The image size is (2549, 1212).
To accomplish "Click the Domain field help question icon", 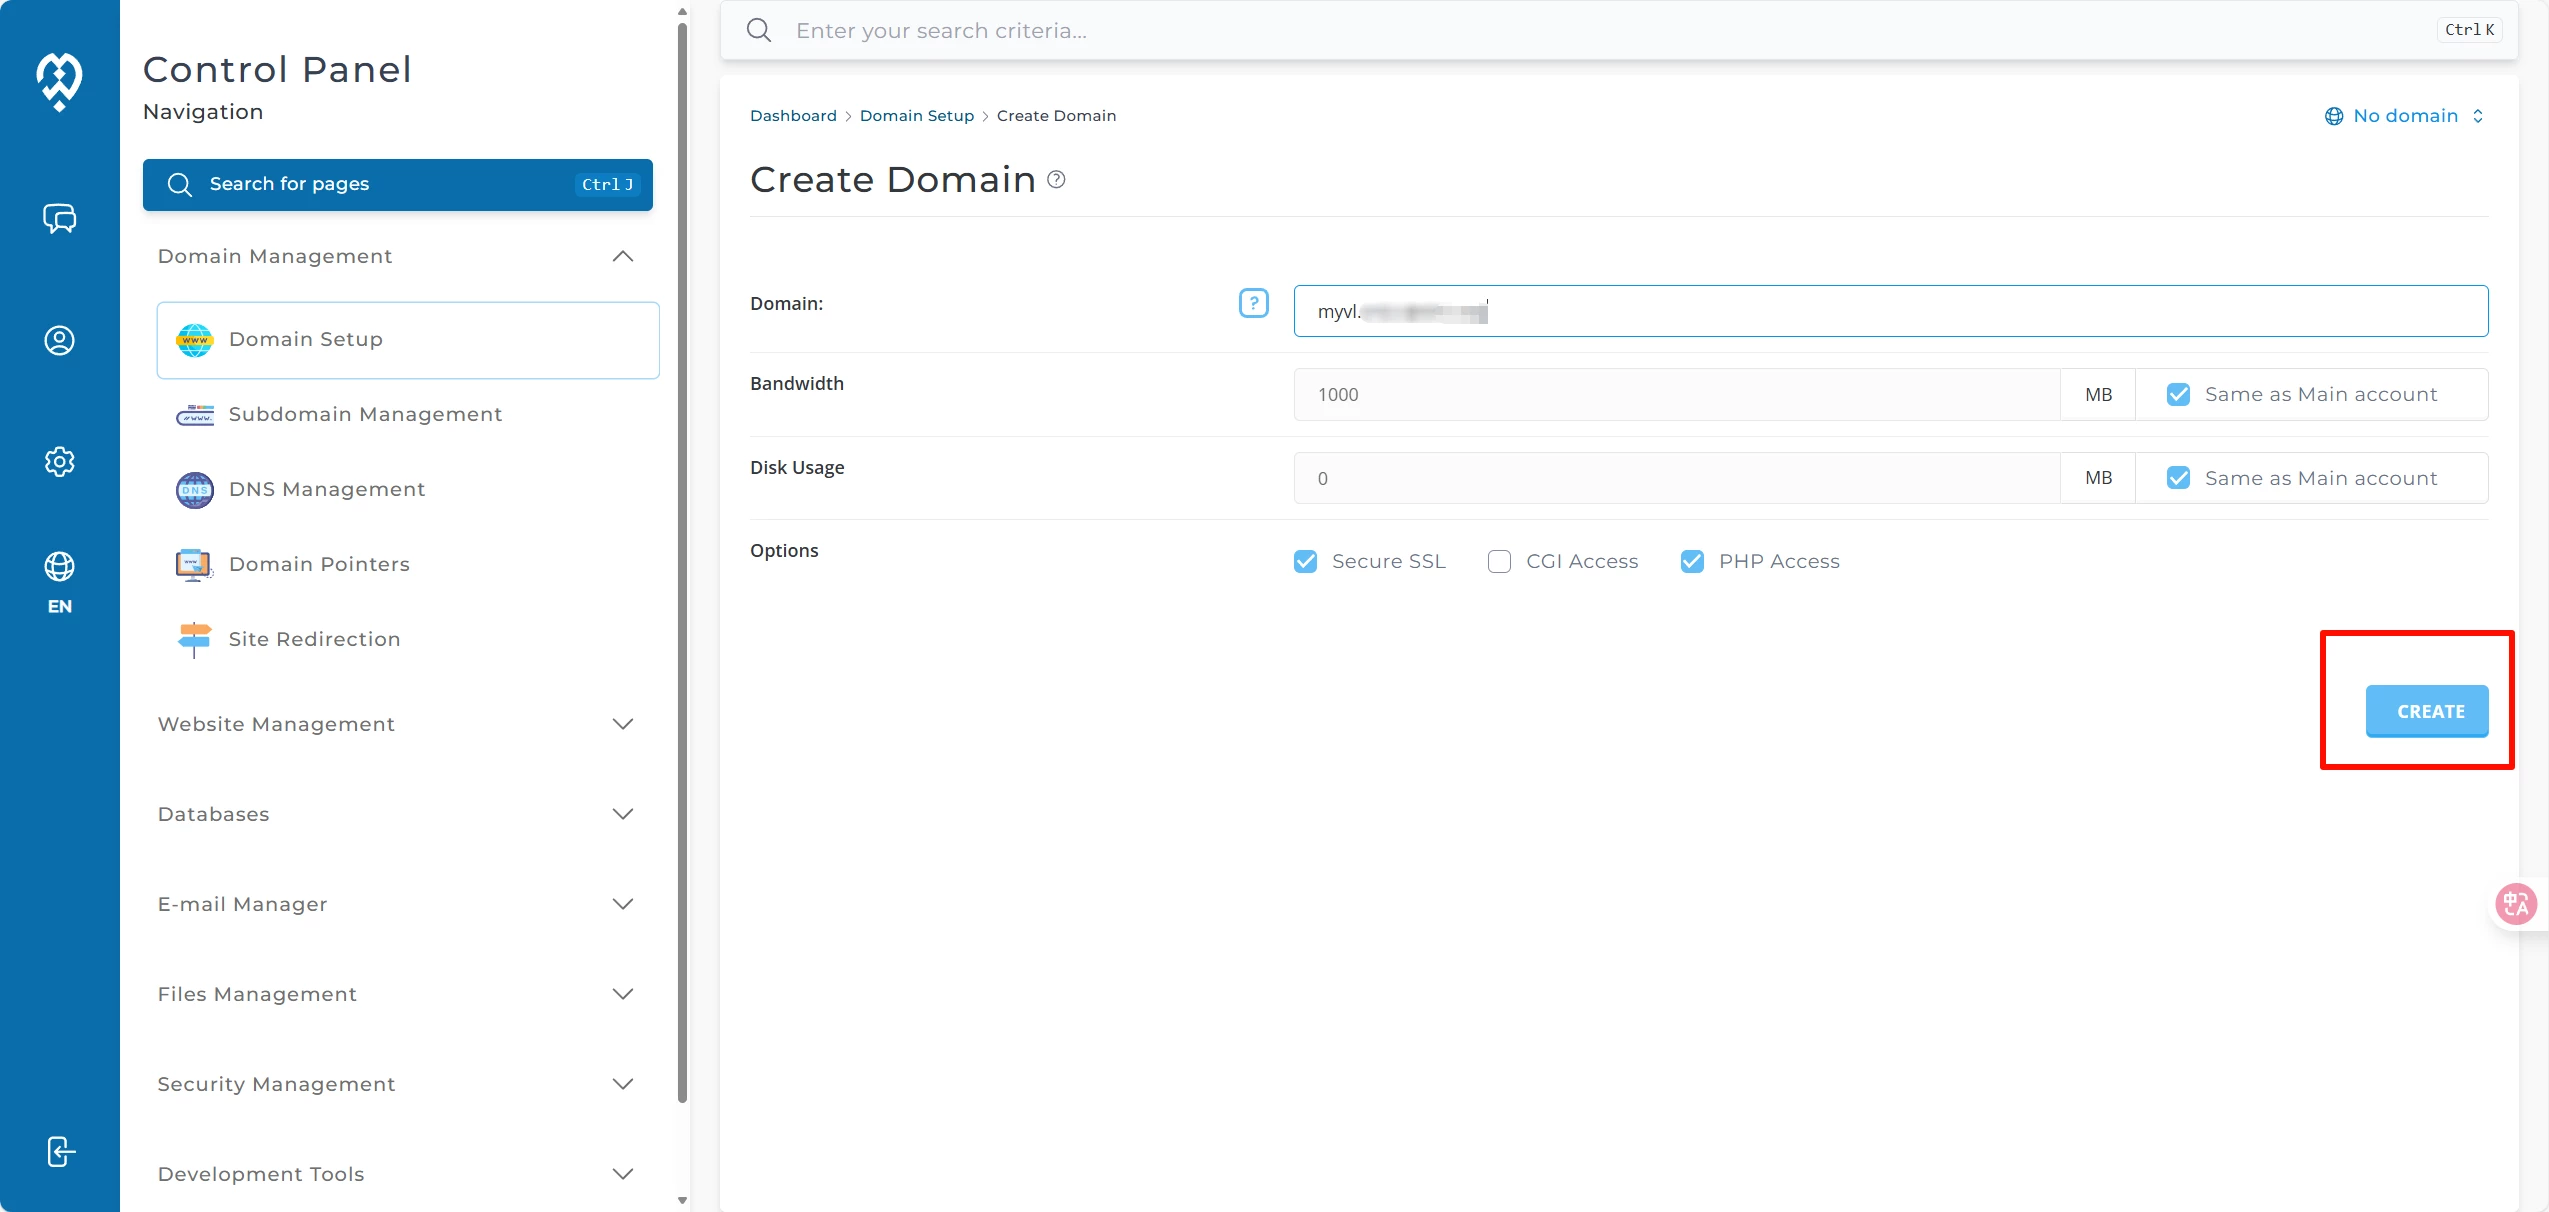I will [x=1253, y=303].
